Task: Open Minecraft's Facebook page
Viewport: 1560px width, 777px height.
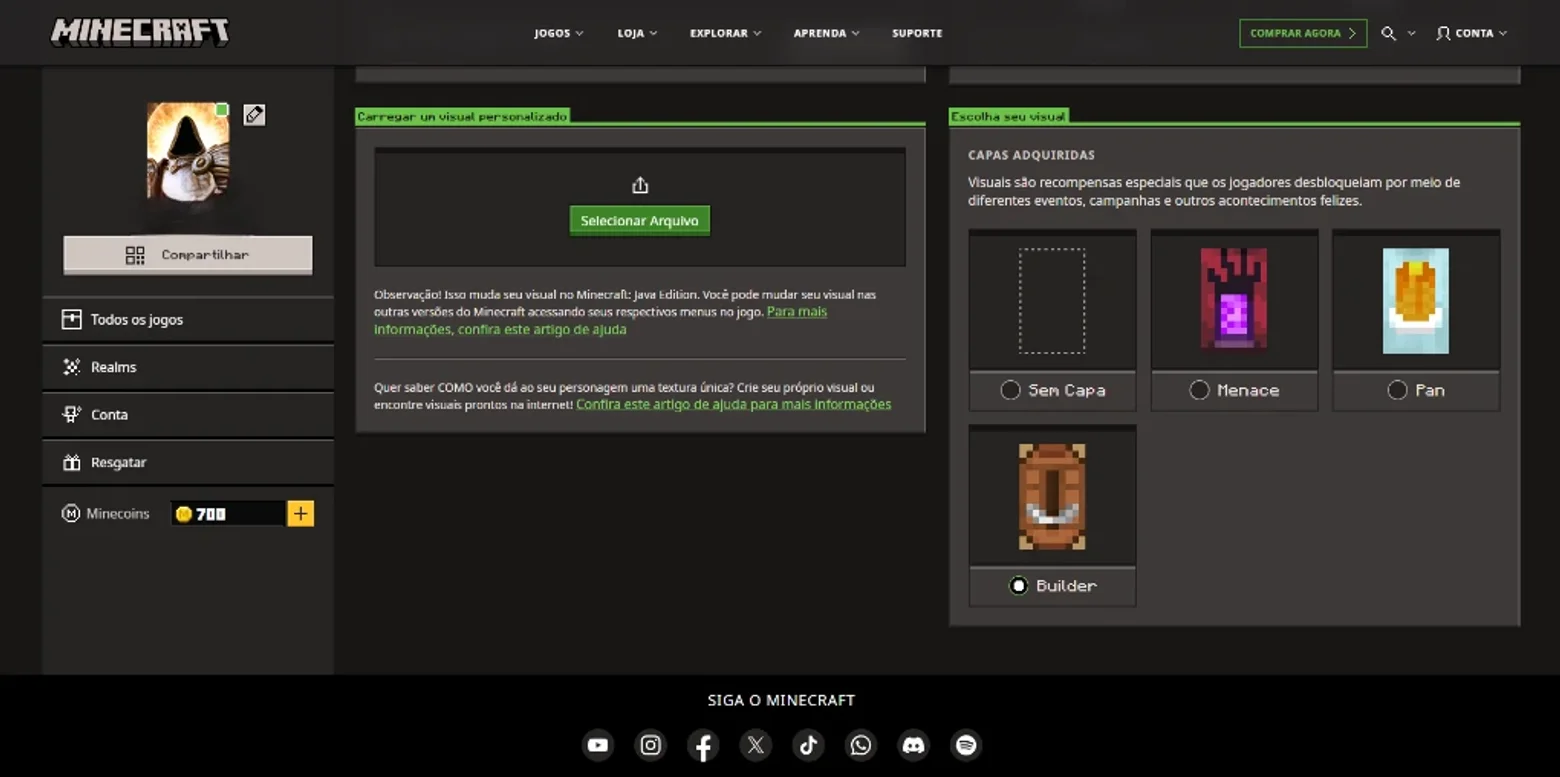Action: (703, 745)
